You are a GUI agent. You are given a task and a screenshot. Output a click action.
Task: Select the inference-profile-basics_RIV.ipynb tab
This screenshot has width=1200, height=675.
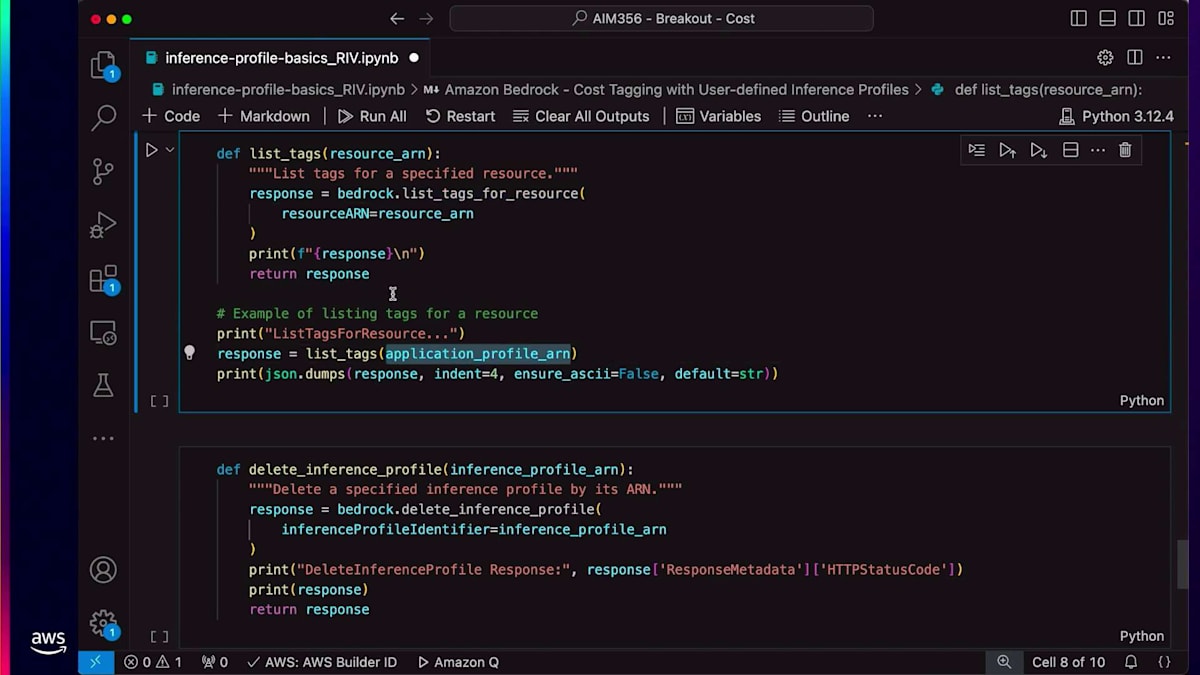280,58
